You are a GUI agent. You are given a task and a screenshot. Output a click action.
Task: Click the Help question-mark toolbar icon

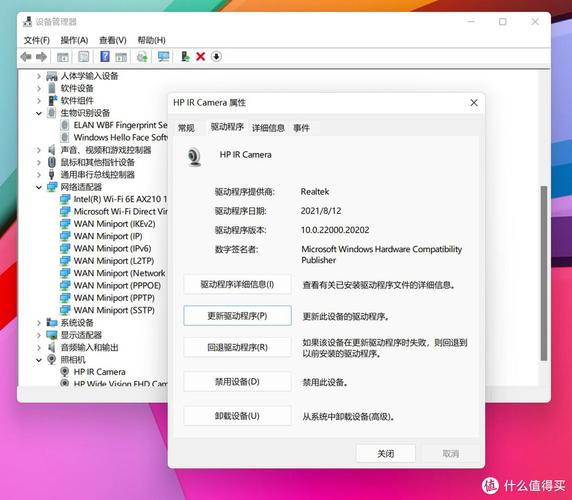pos(105,57)
